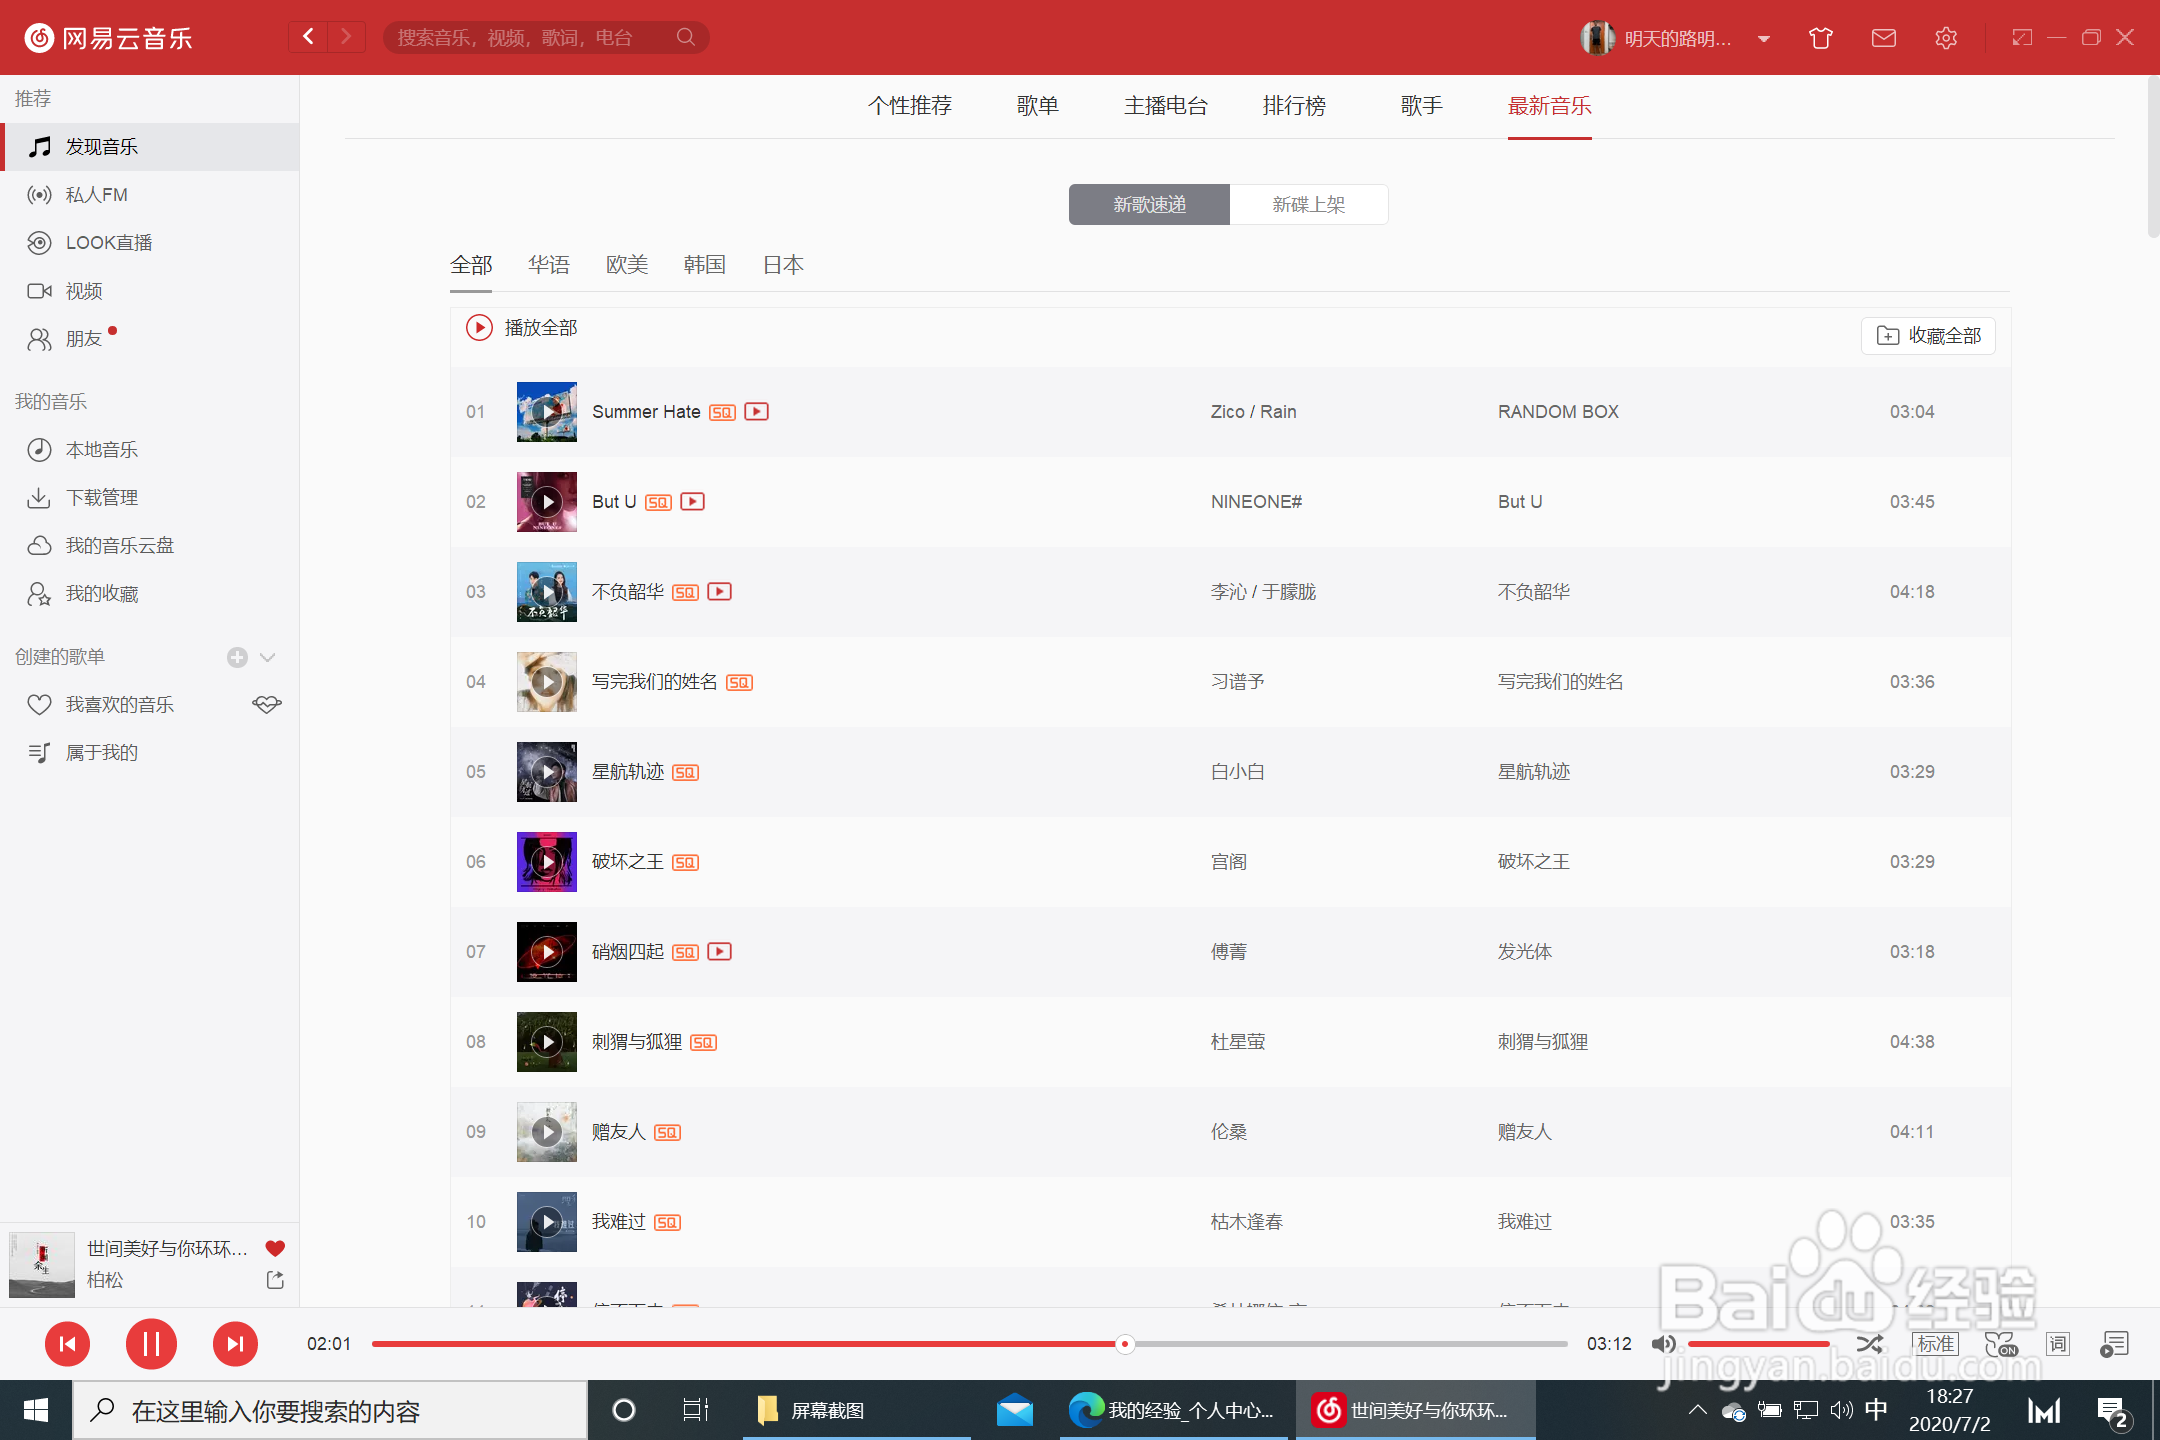2160x1440 pixels.
Task: Unlike the current song heart
Action: pos(275,1248)
